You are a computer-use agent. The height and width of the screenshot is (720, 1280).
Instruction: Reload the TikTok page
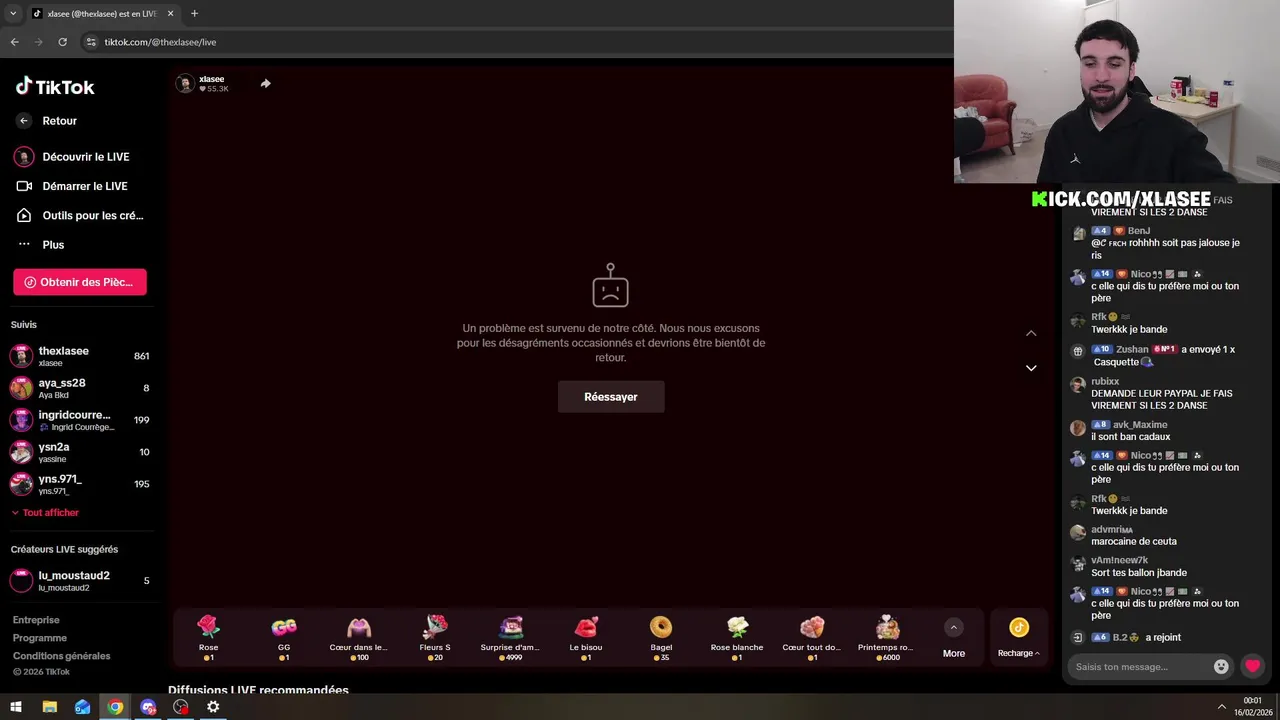click(x=62, y=42)
